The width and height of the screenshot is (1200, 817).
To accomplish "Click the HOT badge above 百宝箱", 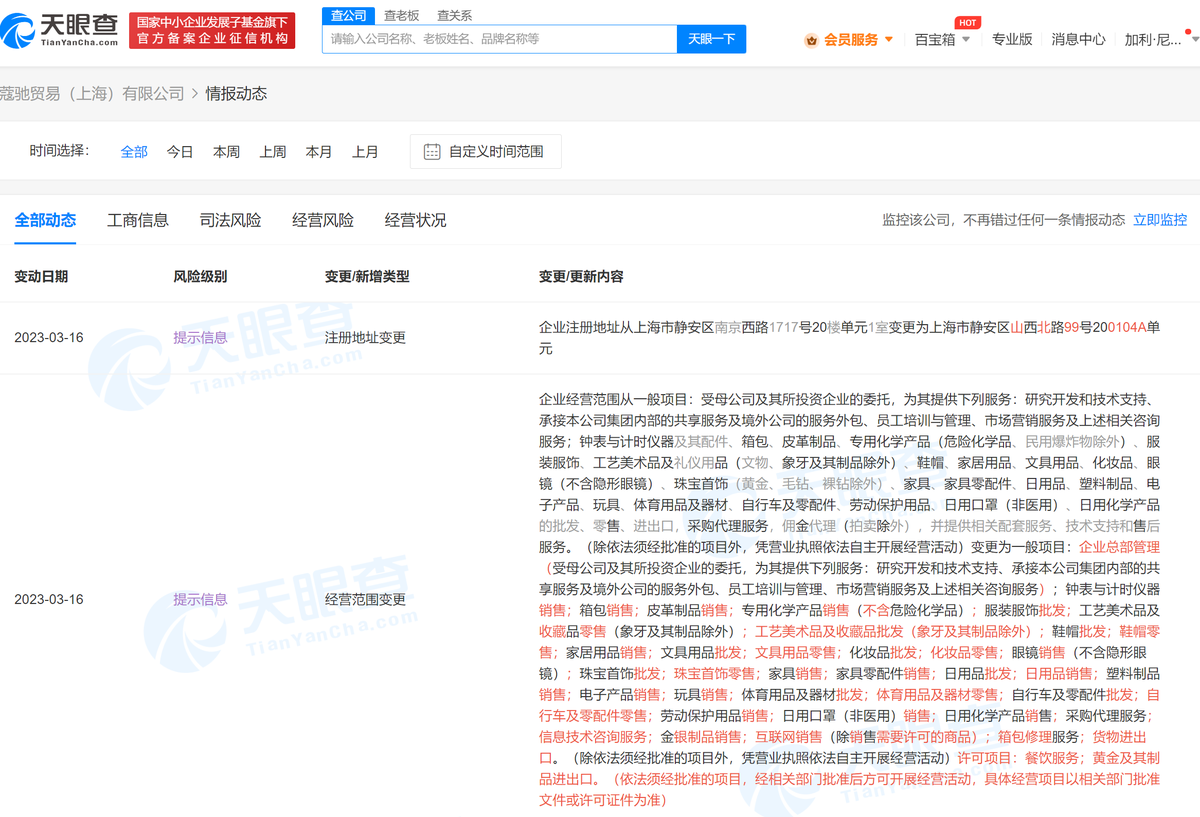I will point(967,22).
